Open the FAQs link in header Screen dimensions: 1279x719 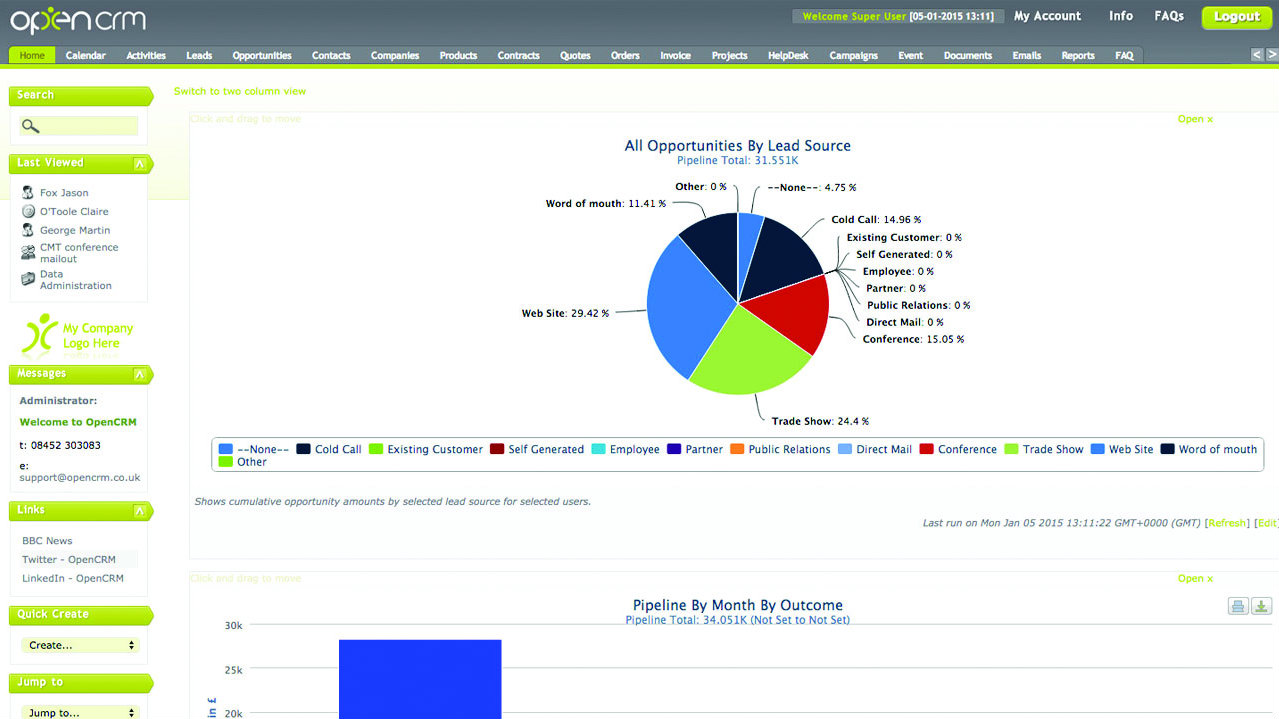pyautogui.click(x=1169, y=16)
